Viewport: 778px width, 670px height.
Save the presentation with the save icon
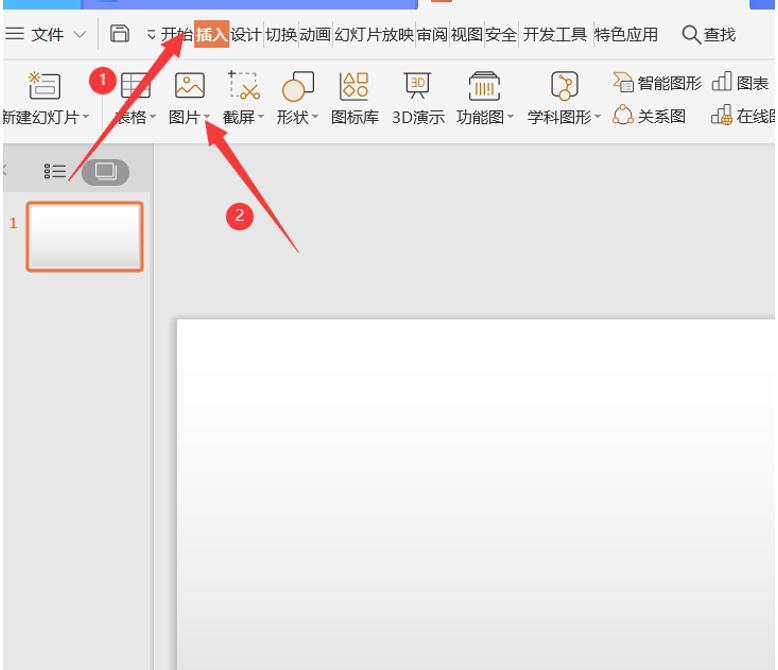(120, 34)
